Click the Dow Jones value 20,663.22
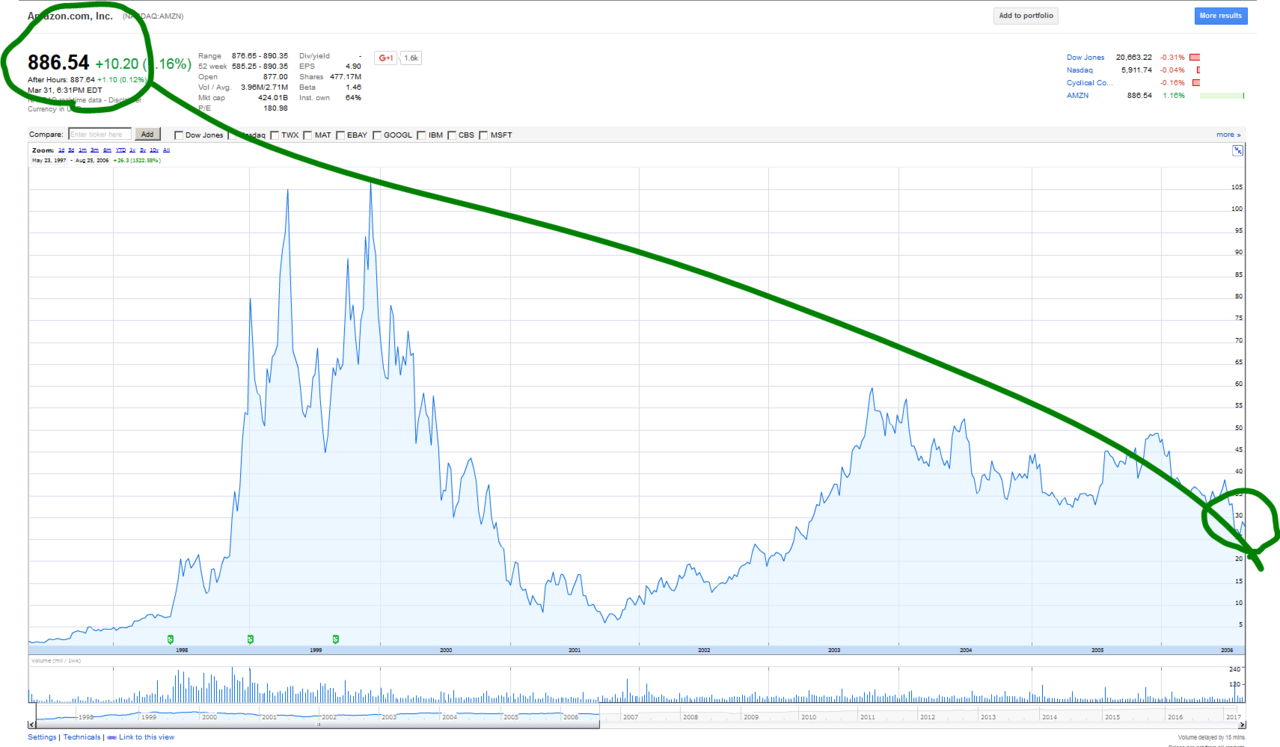The width and height of the screenshot is (1280, 747). [1134, 57]
